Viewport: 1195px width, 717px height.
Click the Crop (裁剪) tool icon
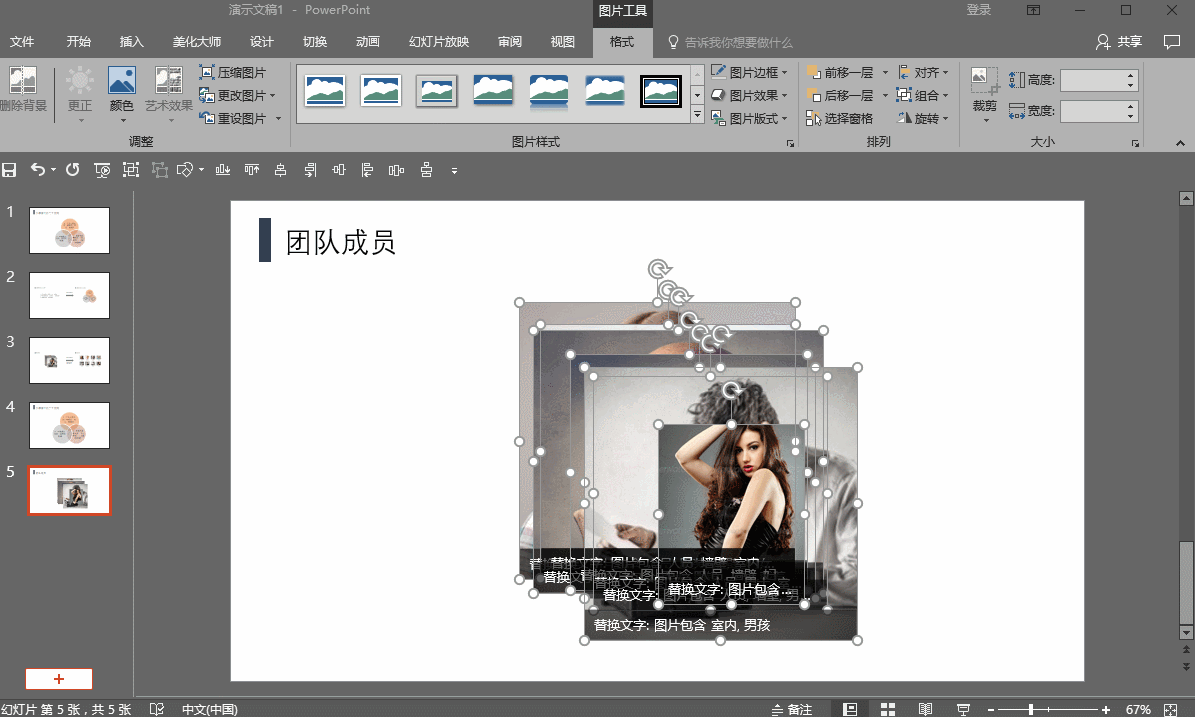click(985, 81)
